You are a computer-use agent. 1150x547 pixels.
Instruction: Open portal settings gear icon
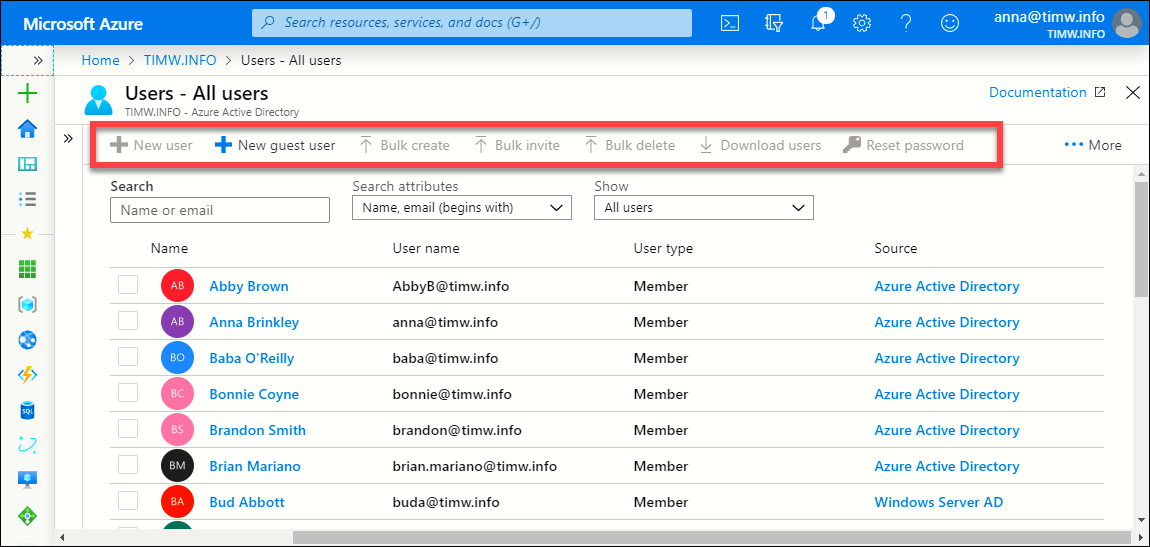pos(861,23)
